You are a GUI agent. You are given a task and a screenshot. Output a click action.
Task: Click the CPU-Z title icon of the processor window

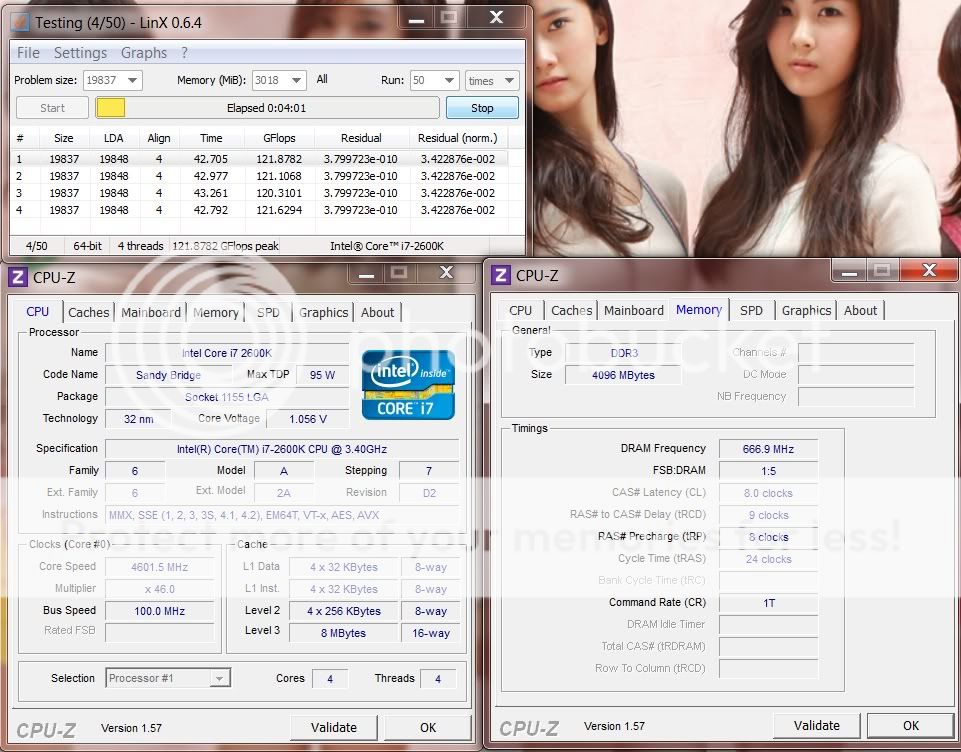[18, 277]
